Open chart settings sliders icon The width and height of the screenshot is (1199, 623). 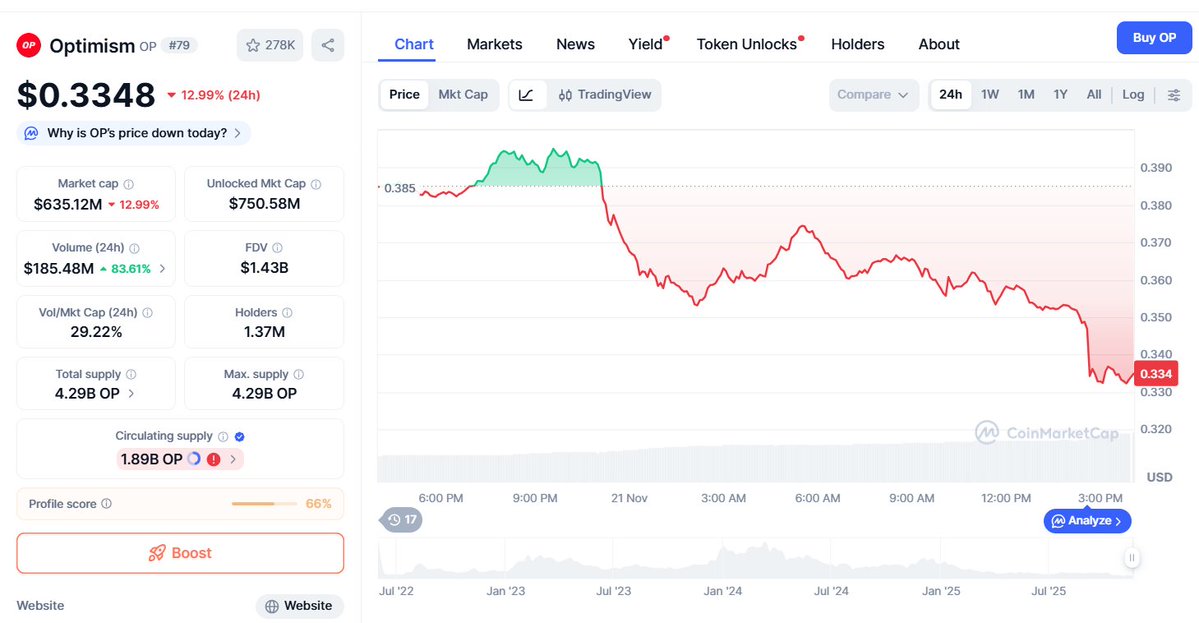[x=1176, y=94]
